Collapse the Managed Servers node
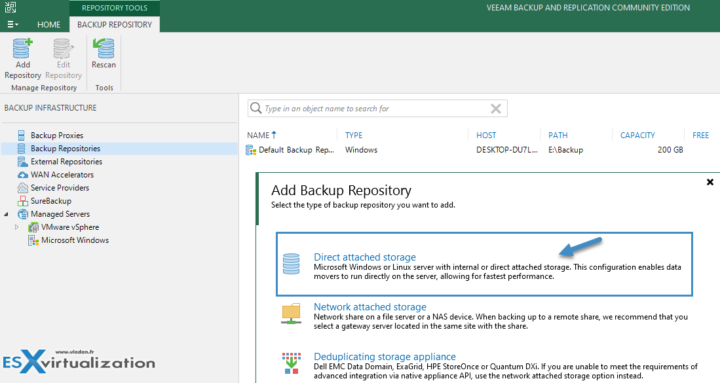 (6, 214)
